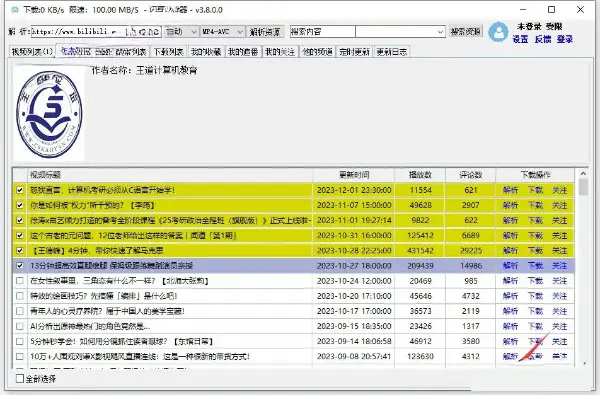Open the 我的关注 tab
The image size is (600, 395).
coord(280,52)
